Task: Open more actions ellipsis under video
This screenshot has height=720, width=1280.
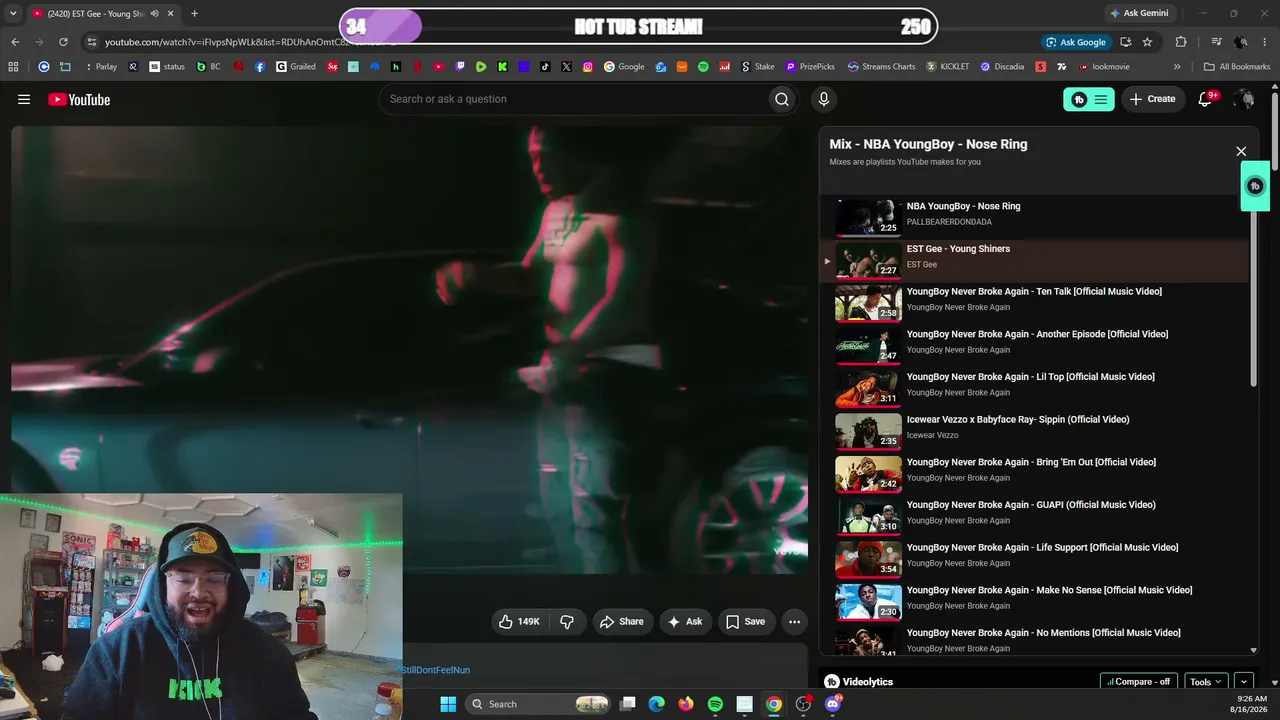Action: (794, 621)
